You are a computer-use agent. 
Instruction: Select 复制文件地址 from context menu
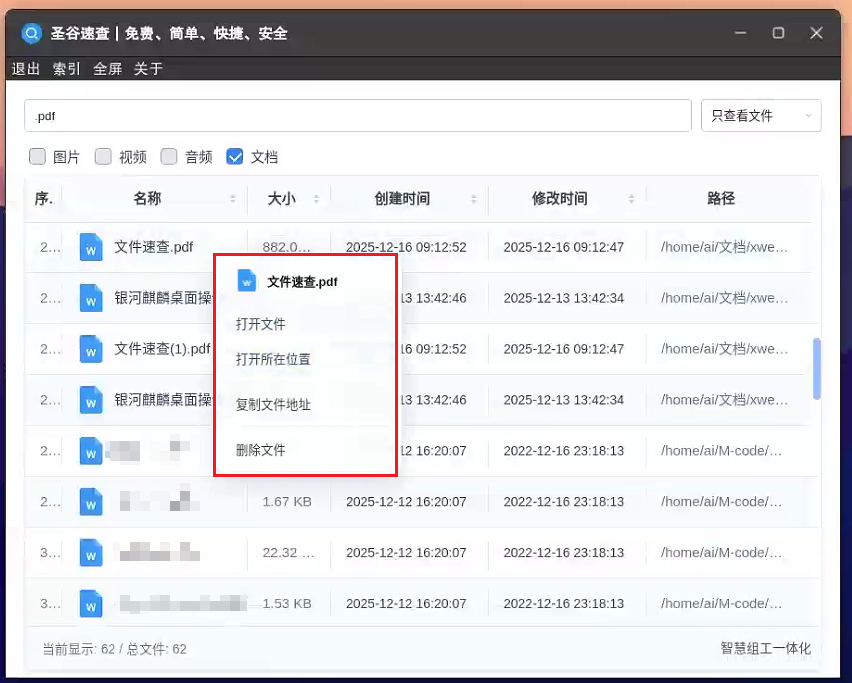click(273, 405)
